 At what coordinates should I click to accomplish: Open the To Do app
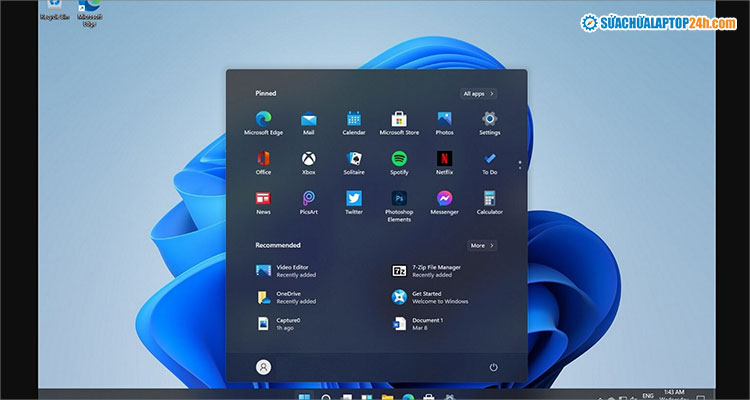point(489,163)
